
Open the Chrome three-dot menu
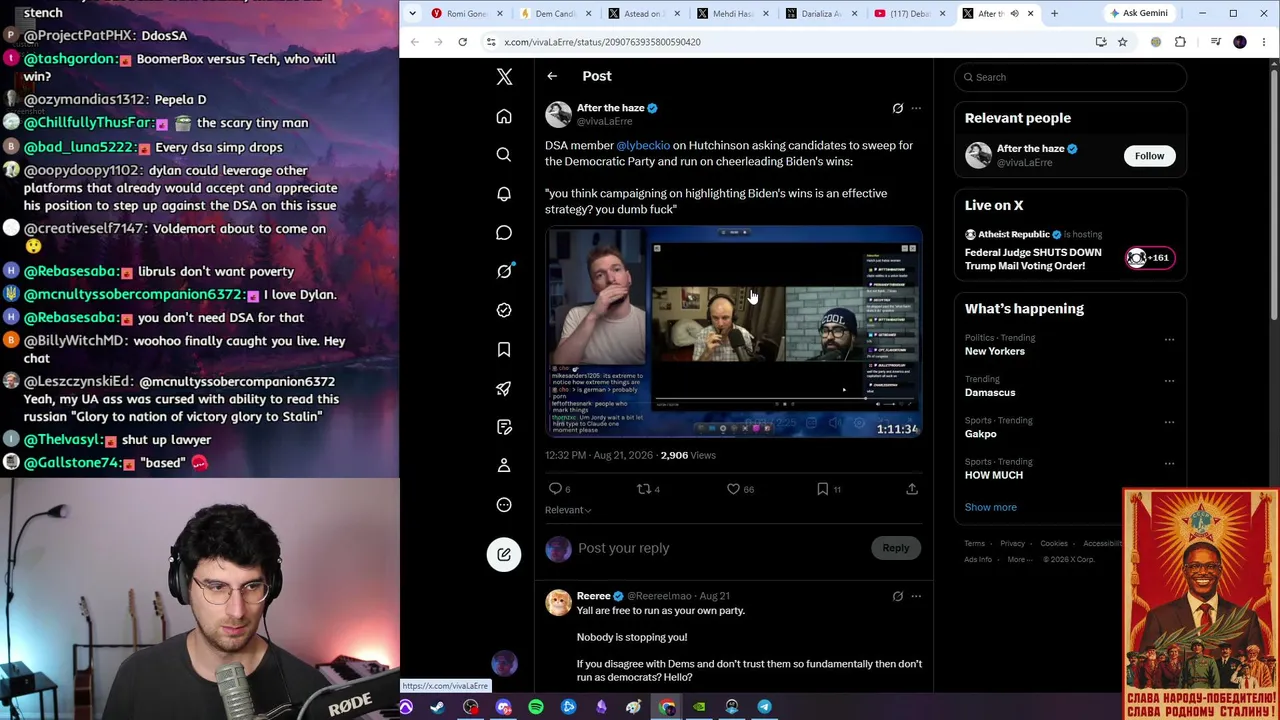(x=1264, y=42)
